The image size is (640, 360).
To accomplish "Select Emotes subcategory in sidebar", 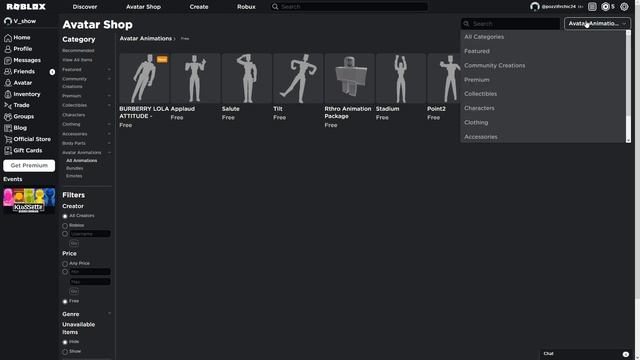I will (x=74, y=176).
